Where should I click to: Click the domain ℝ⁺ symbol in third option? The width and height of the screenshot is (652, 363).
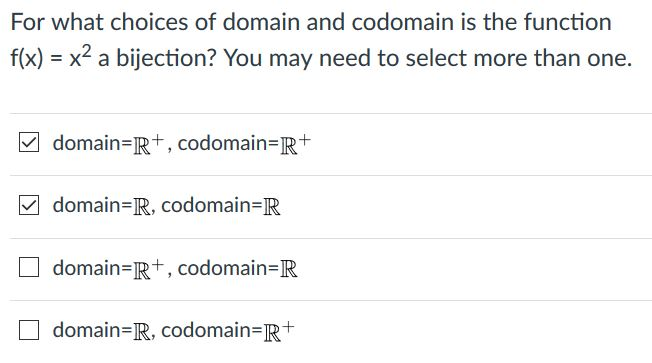pos(149,269)
